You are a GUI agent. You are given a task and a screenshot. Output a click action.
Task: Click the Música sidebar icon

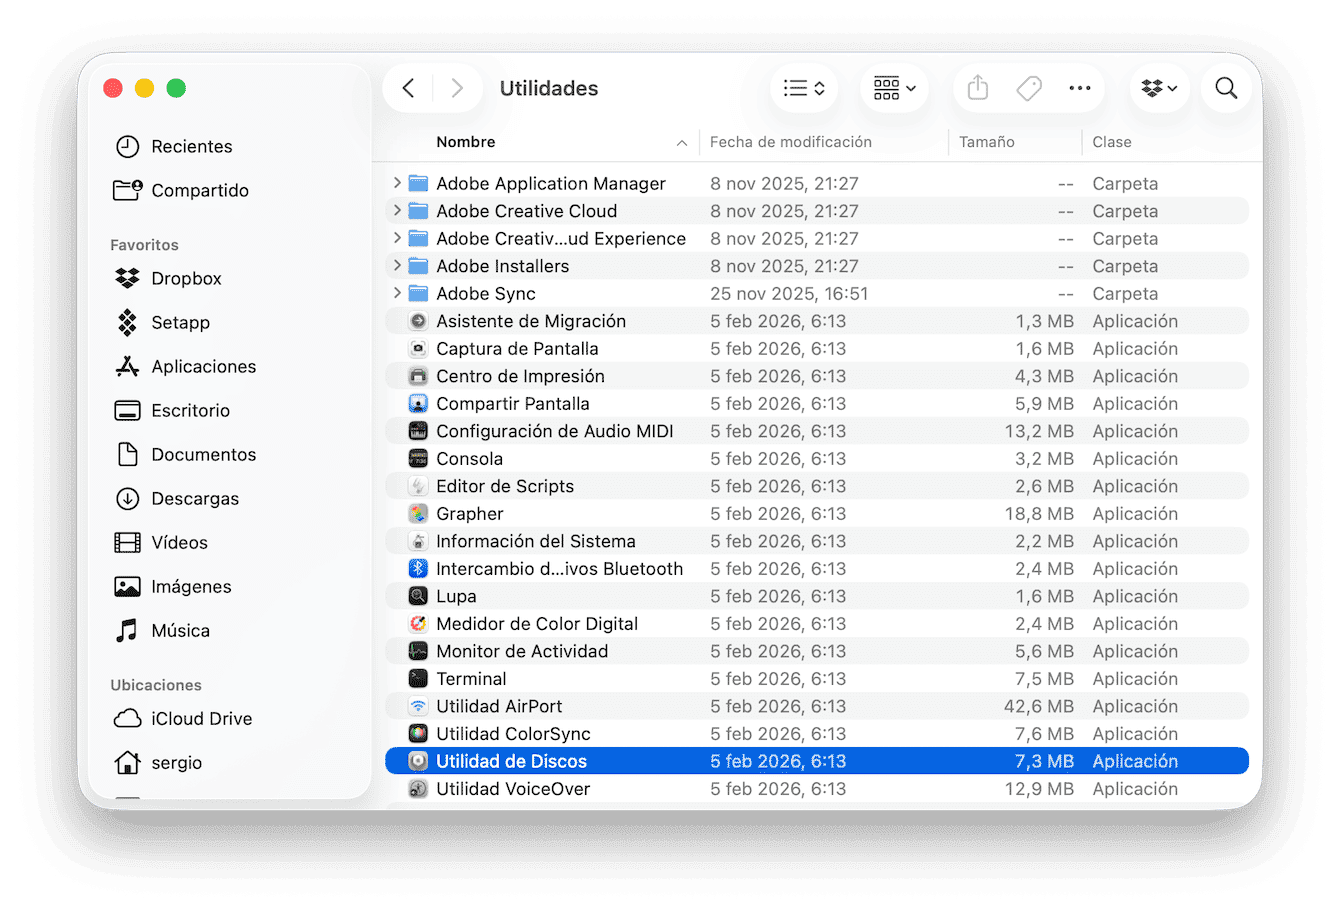coord(127,630)
